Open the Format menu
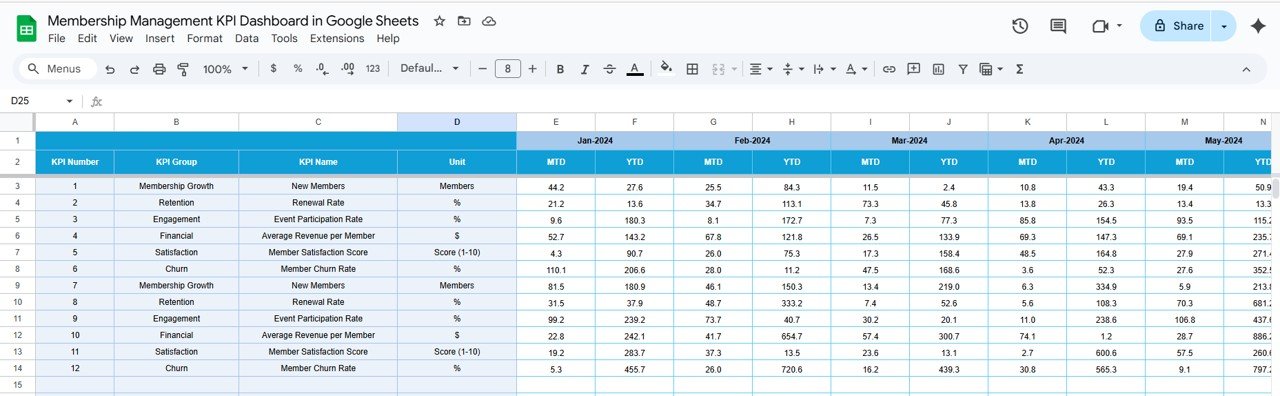The height and width of the screenshot is (396, 1280). point(205,38)
